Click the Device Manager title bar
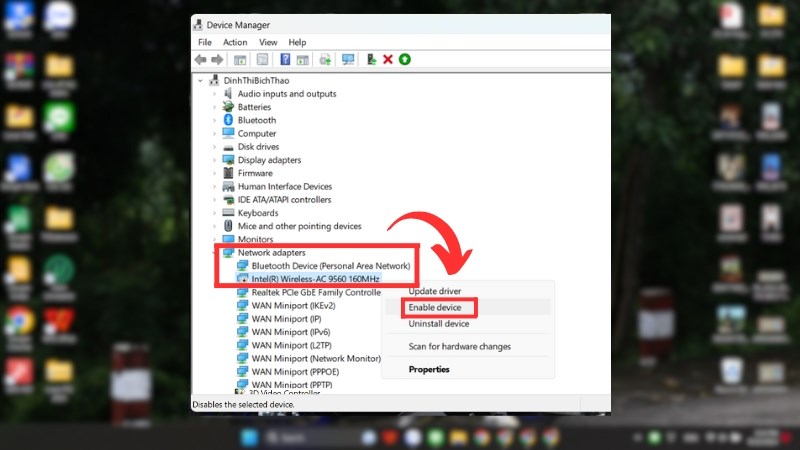 401,24
